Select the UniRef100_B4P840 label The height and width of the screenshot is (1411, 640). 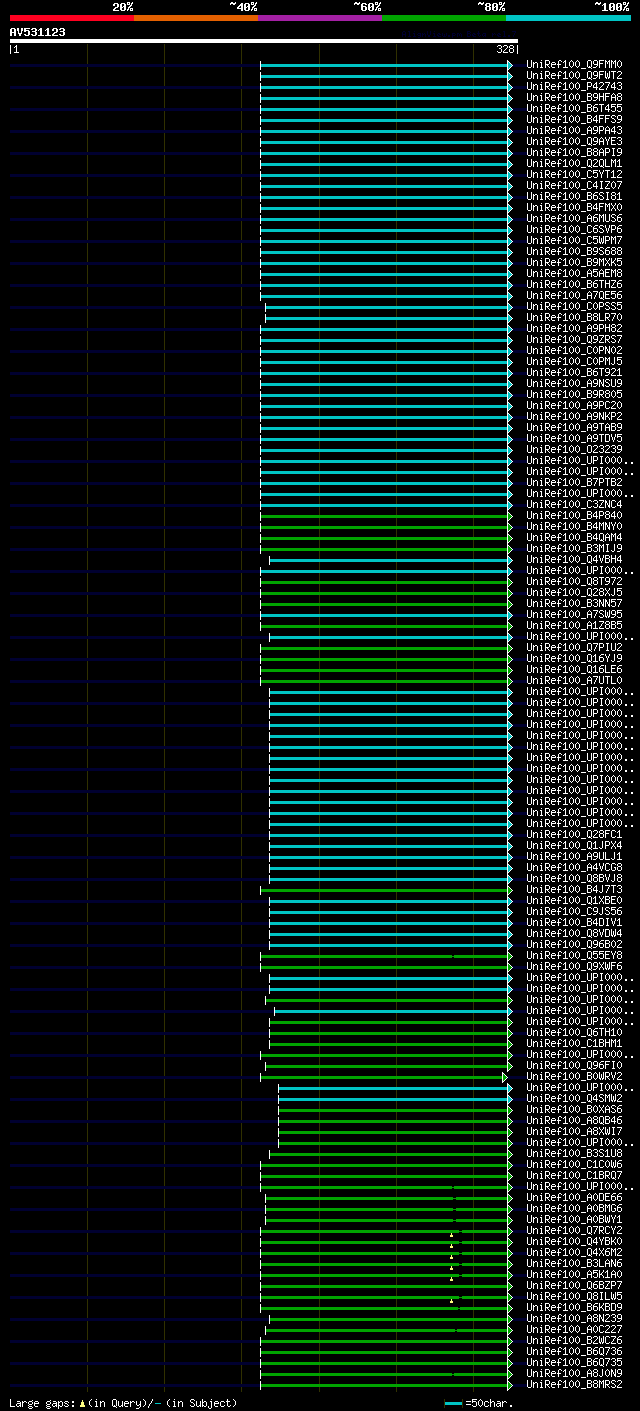click(x=574, y=516)
